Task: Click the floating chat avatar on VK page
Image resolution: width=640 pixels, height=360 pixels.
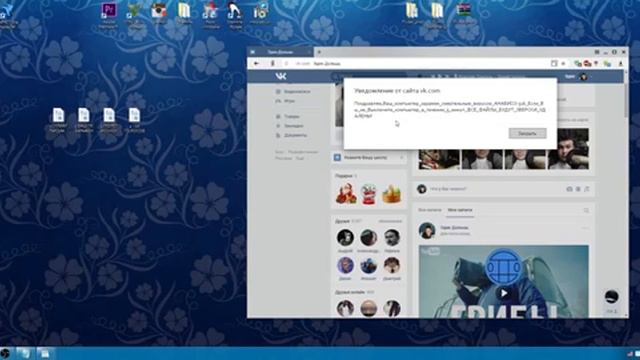Action: click(x=611, y=297)
